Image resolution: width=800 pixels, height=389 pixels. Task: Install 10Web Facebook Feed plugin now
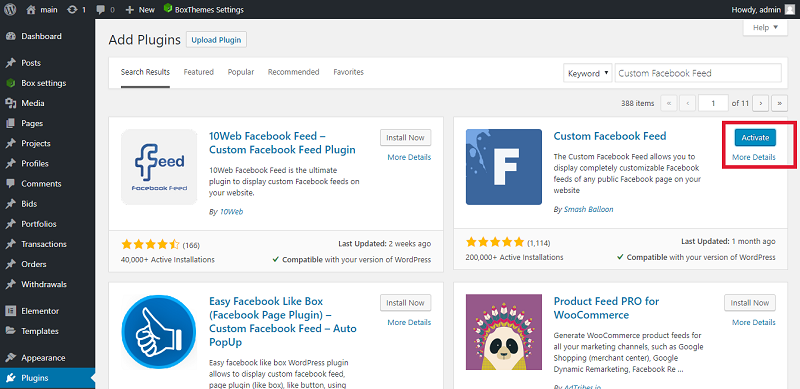406,137
